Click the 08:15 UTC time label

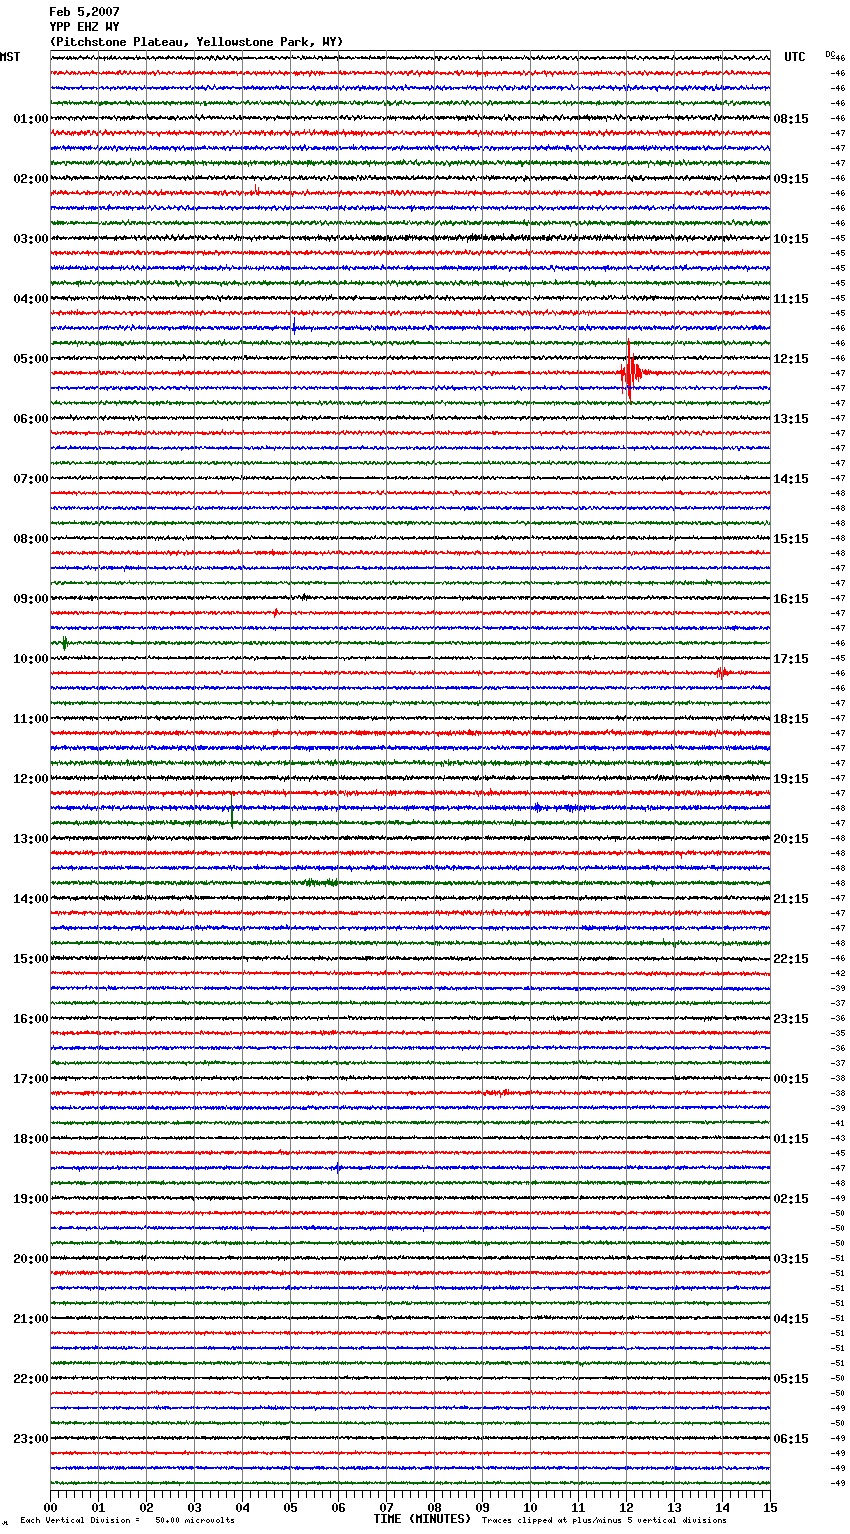tap(791, 119)
